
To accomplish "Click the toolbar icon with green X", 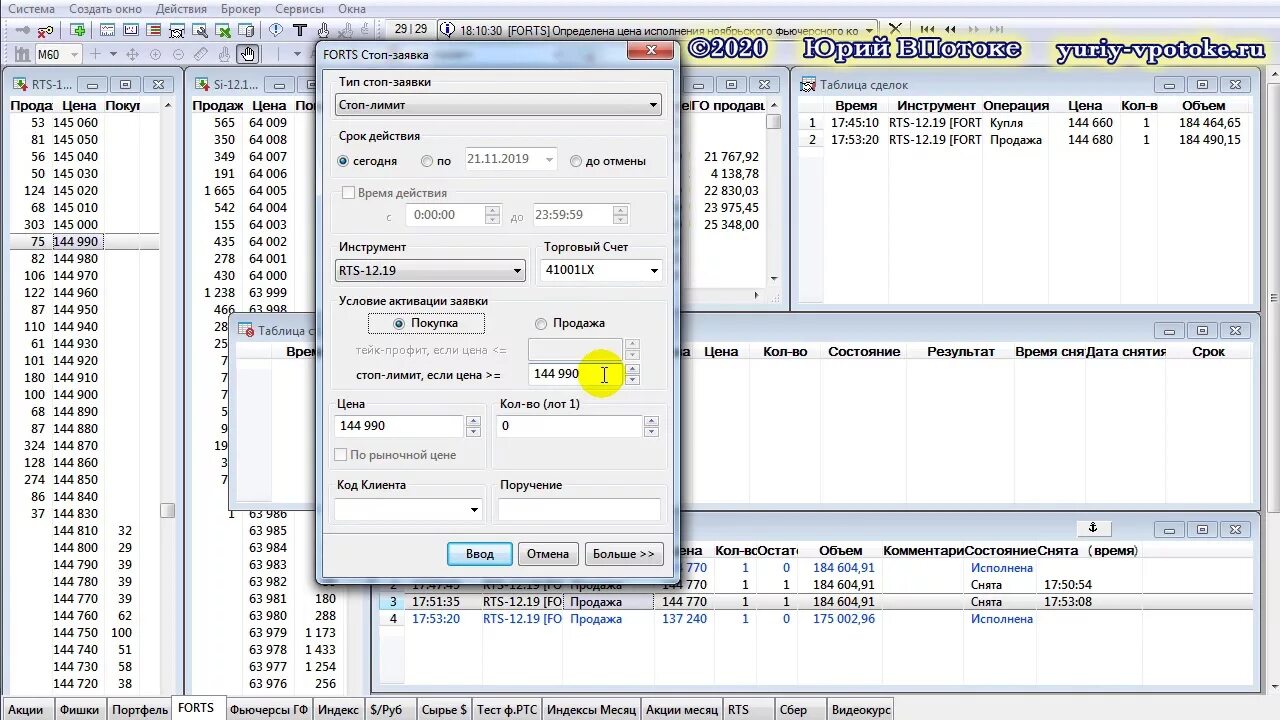I will 223,30.
